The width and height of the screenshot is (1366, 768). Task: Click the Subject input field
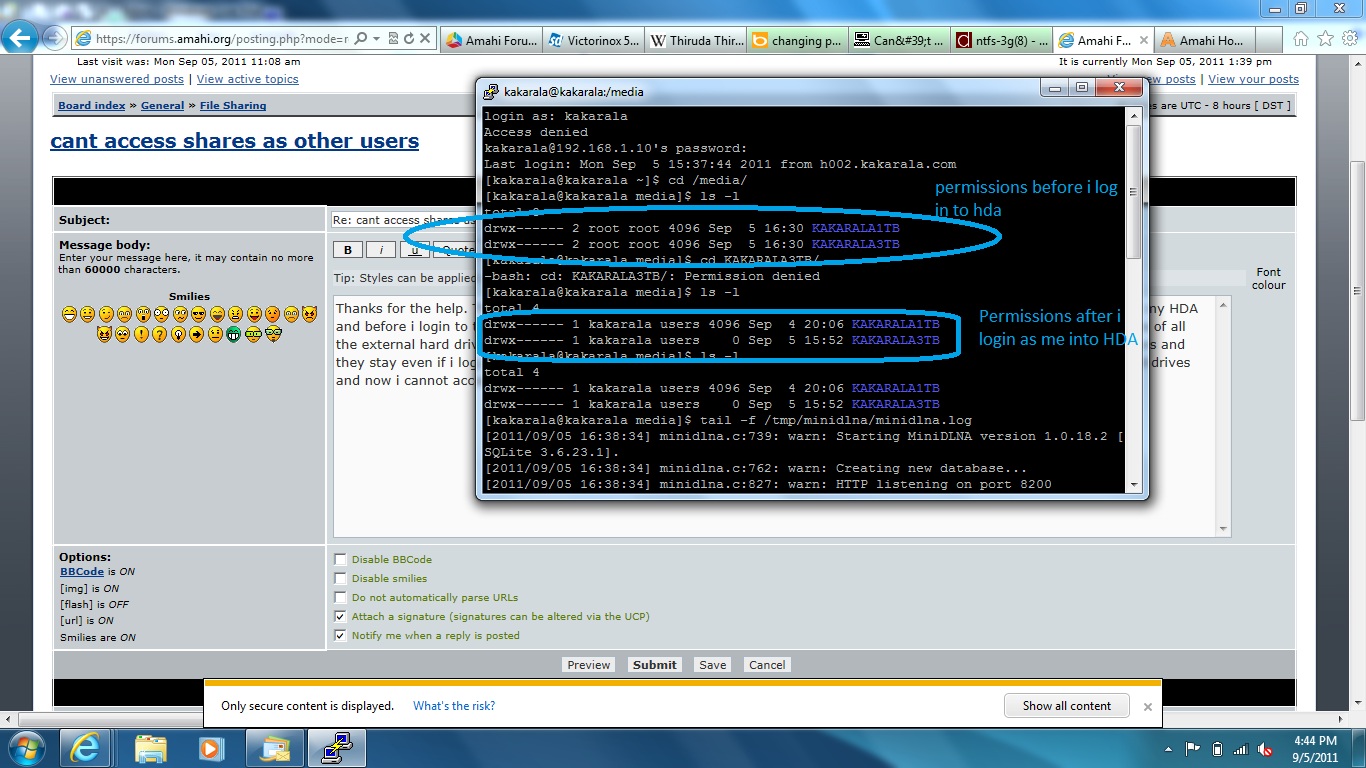404,220
